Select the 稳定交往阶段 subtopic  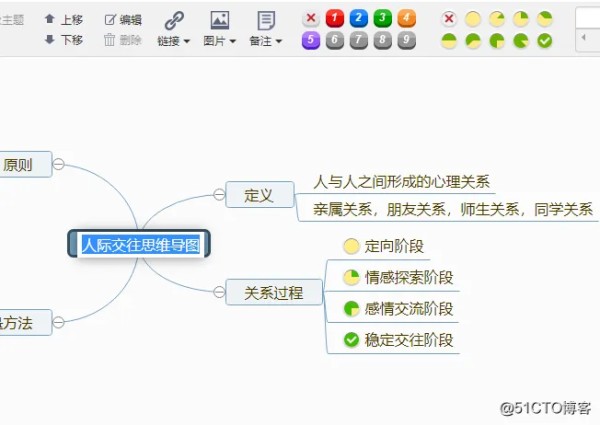409,340
